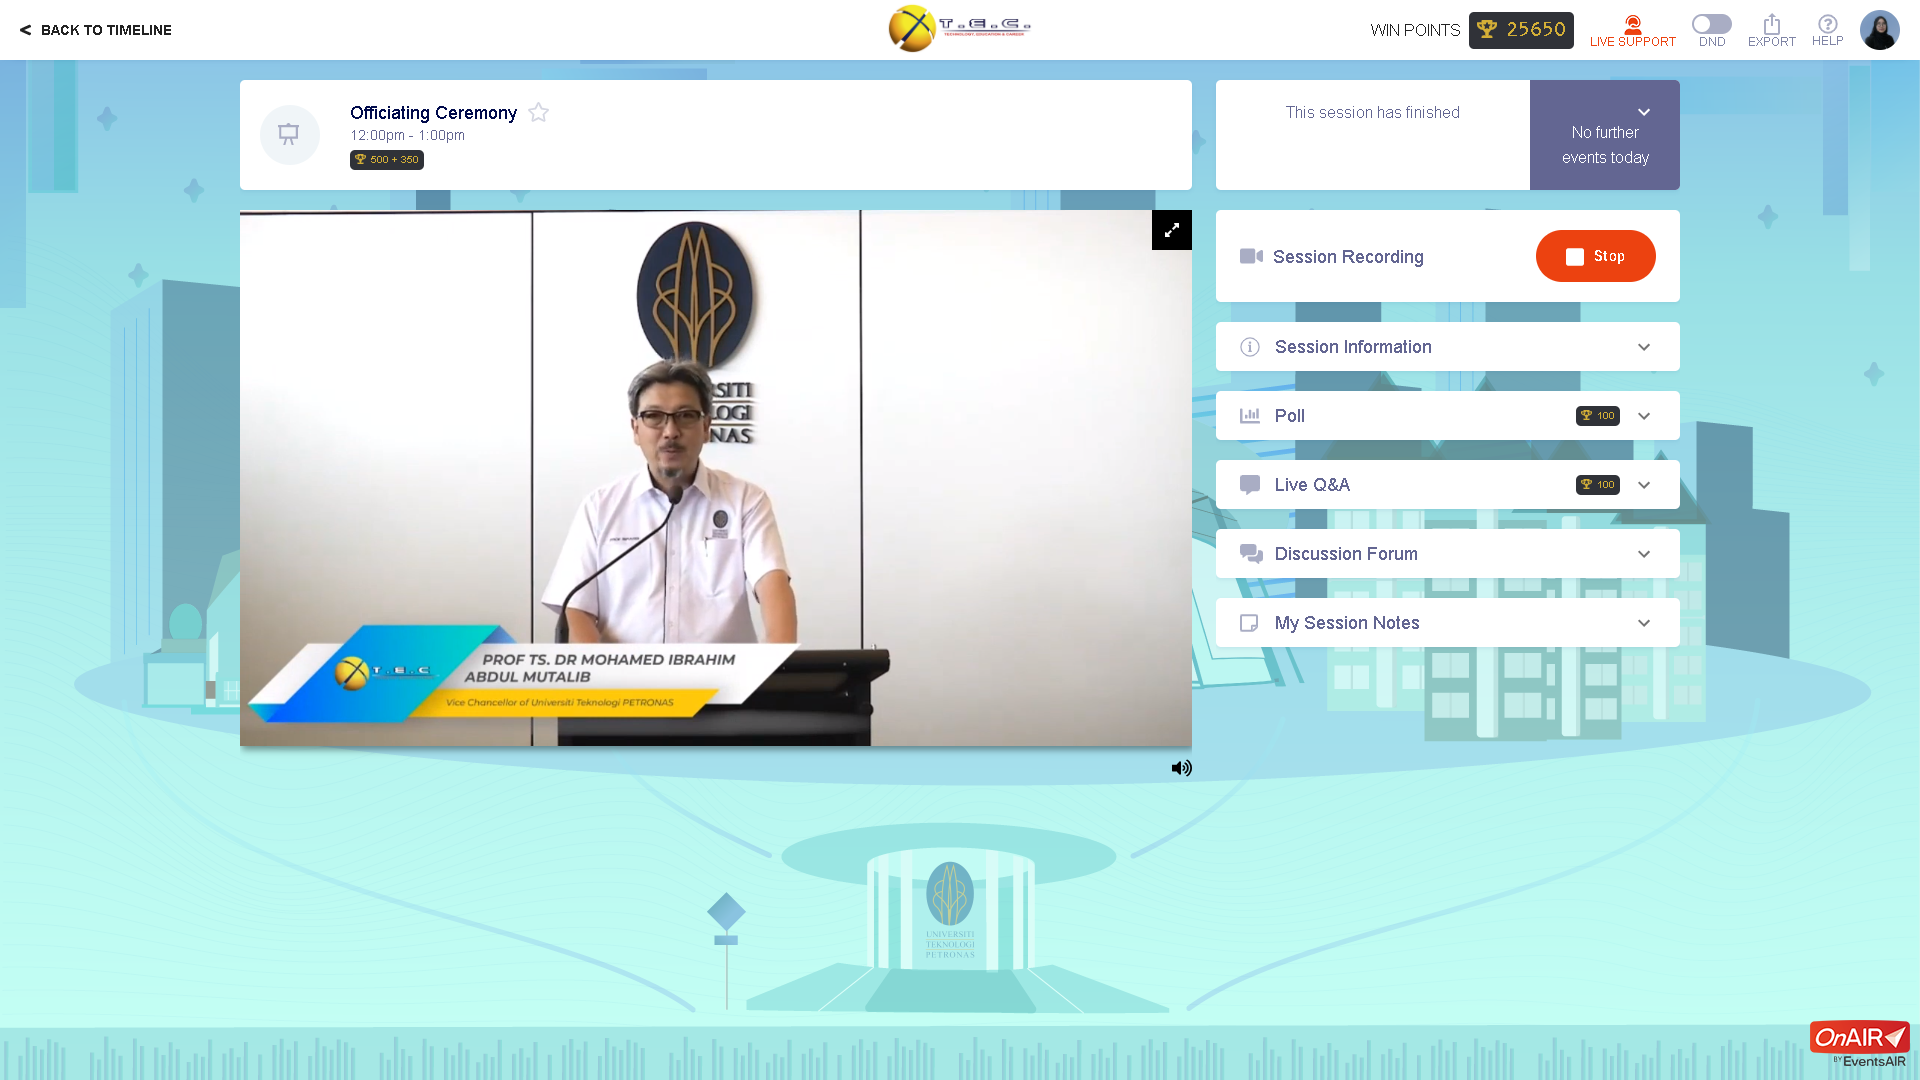
Task: Stop the session recording
Action: click(x=1595, y=256)
